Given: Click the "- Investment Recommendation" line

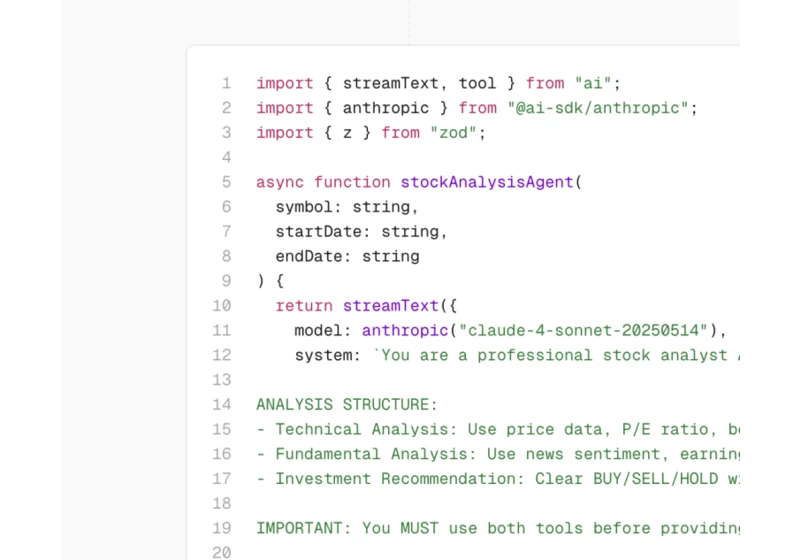Looking at the screenshot, I should pyautogui.click(x=498, y=478).
